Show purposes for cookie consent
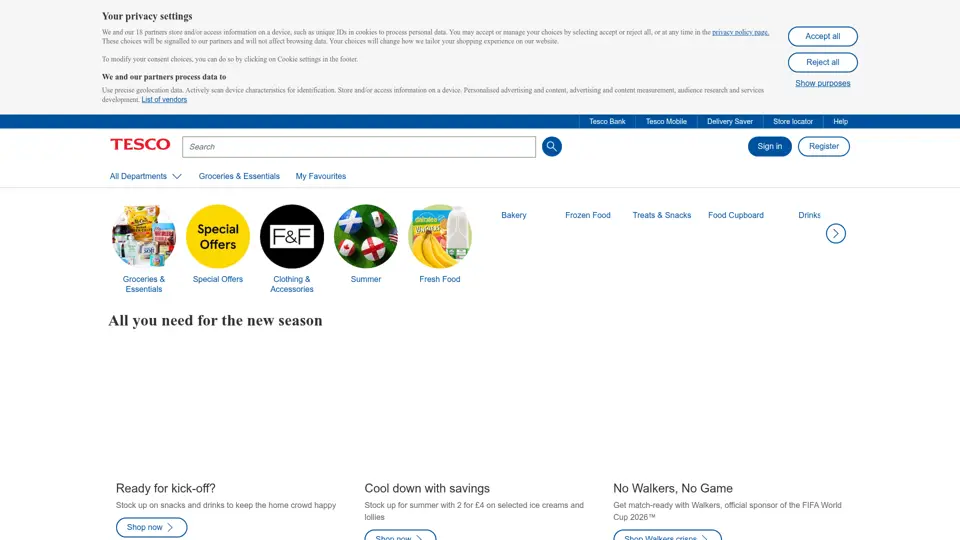This screenshot has width=960, height=540. pyautogui.click(x=822, y=83)
